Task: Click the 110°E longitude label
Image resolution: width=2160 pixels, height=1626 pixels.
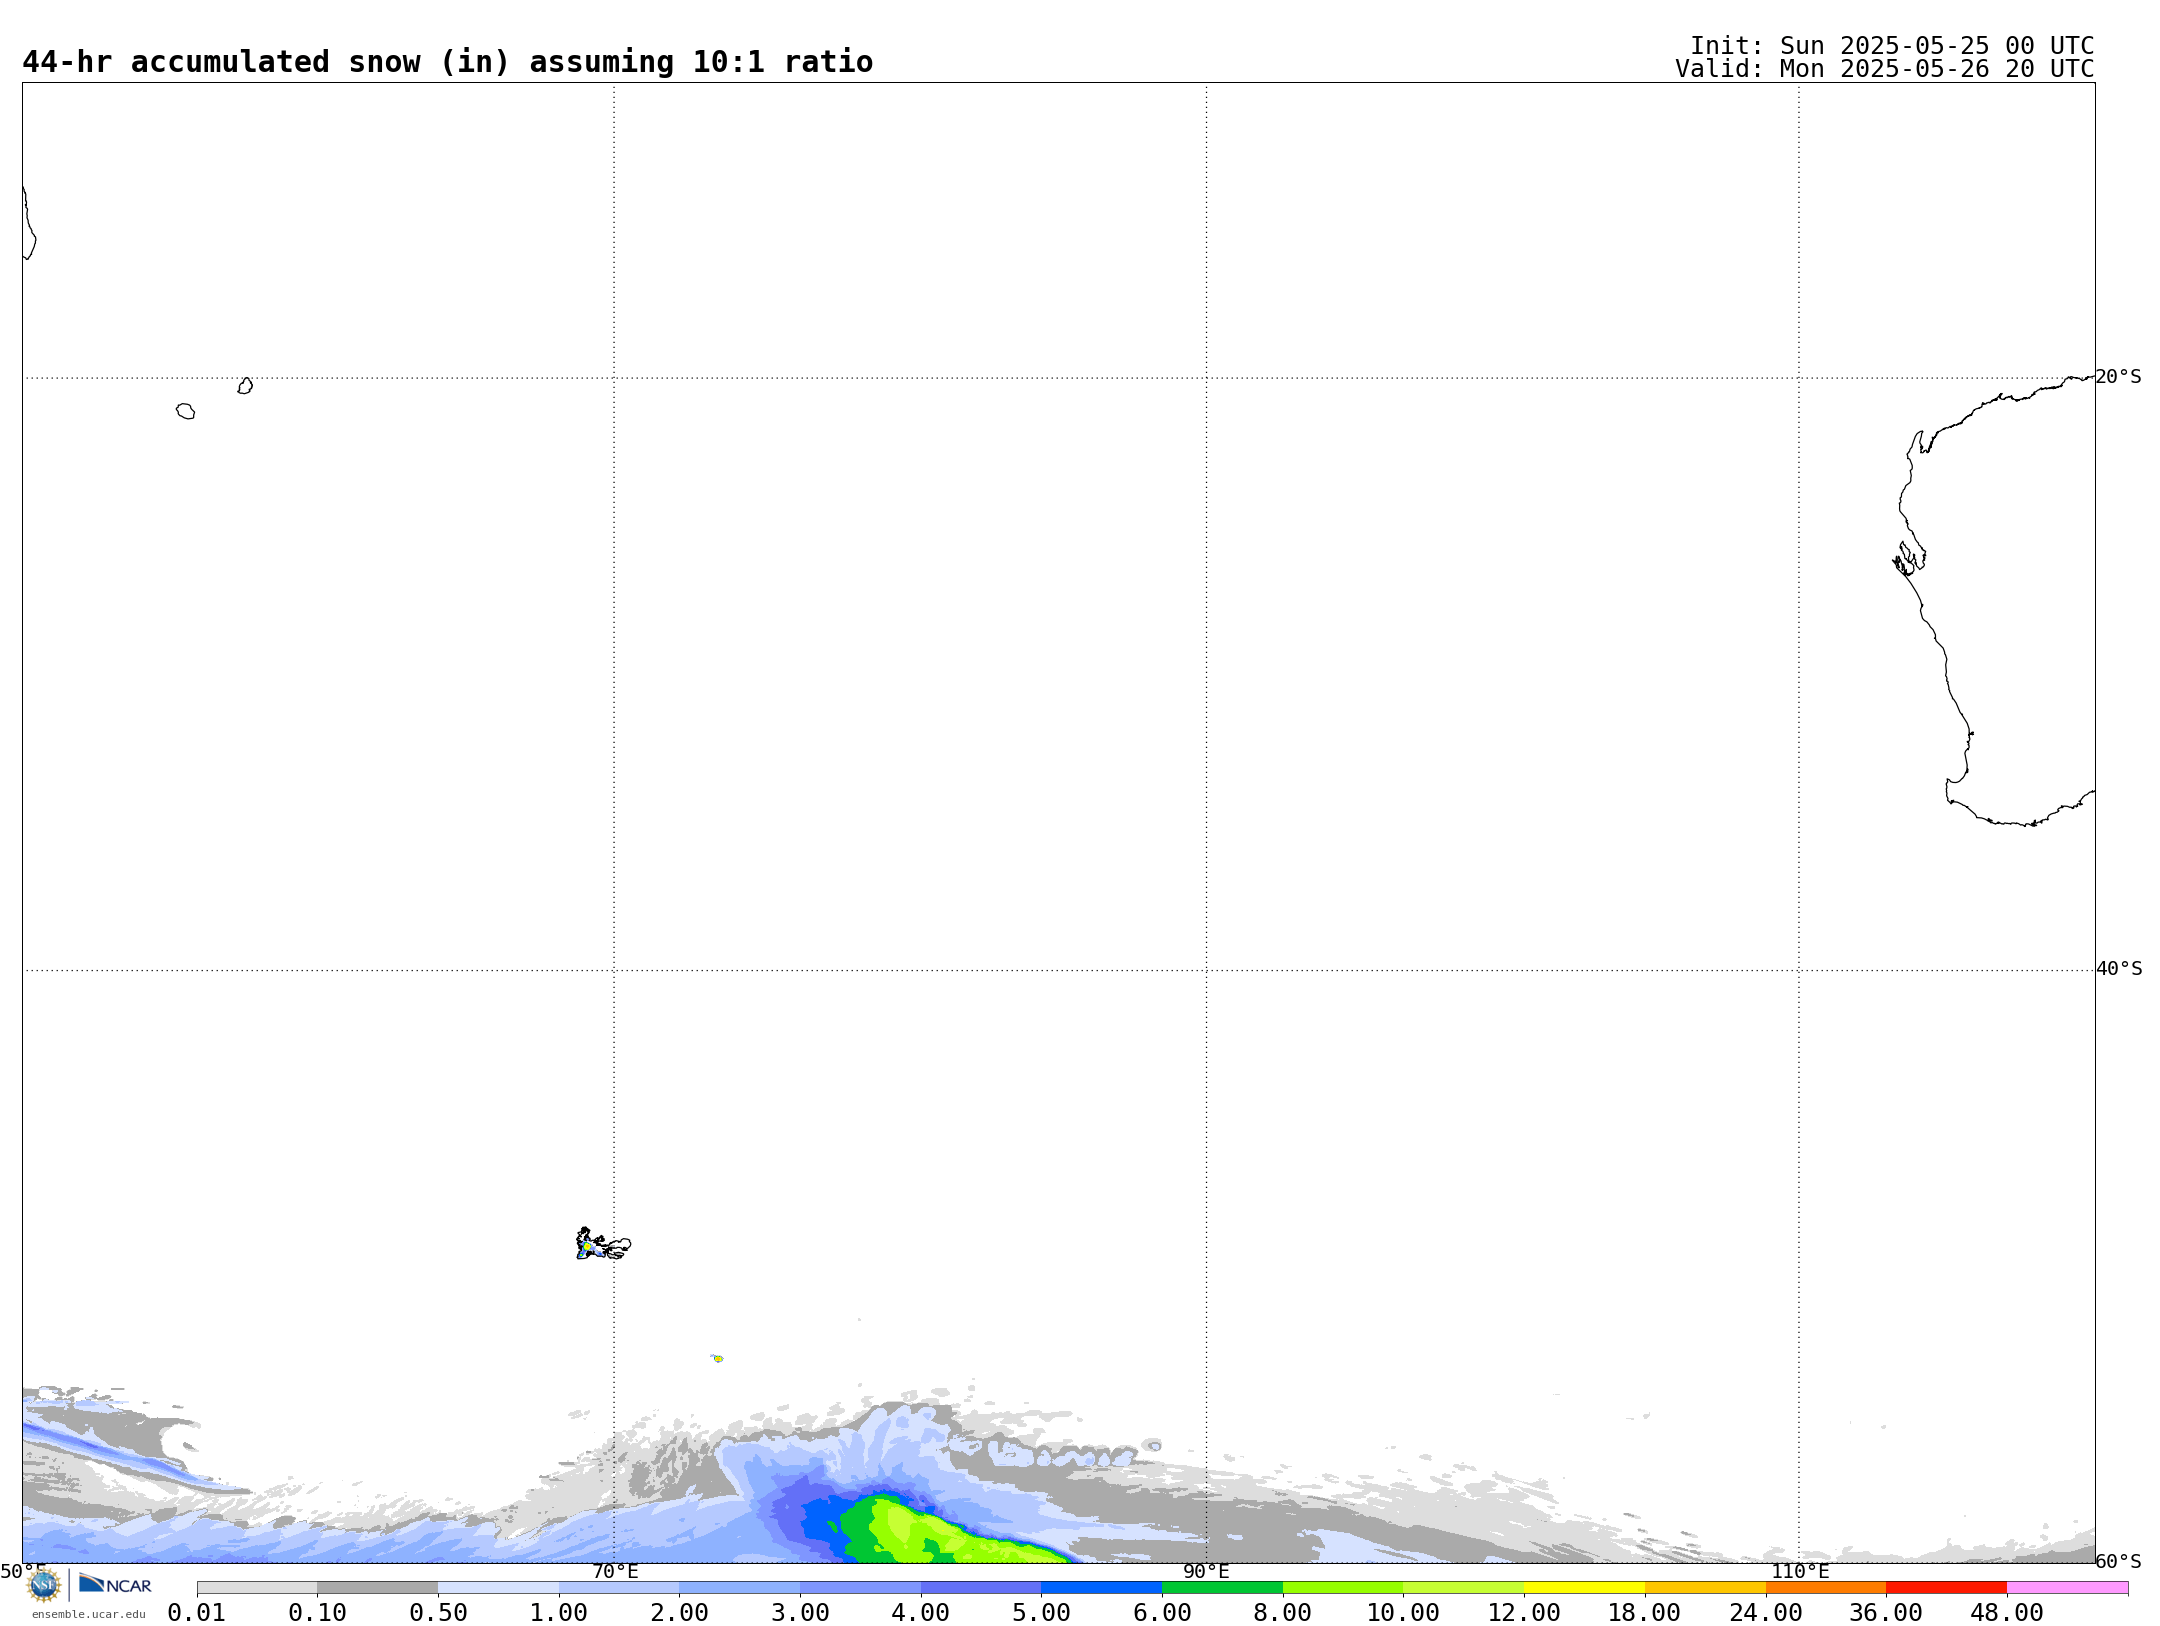Action: pos(1800,1571)
